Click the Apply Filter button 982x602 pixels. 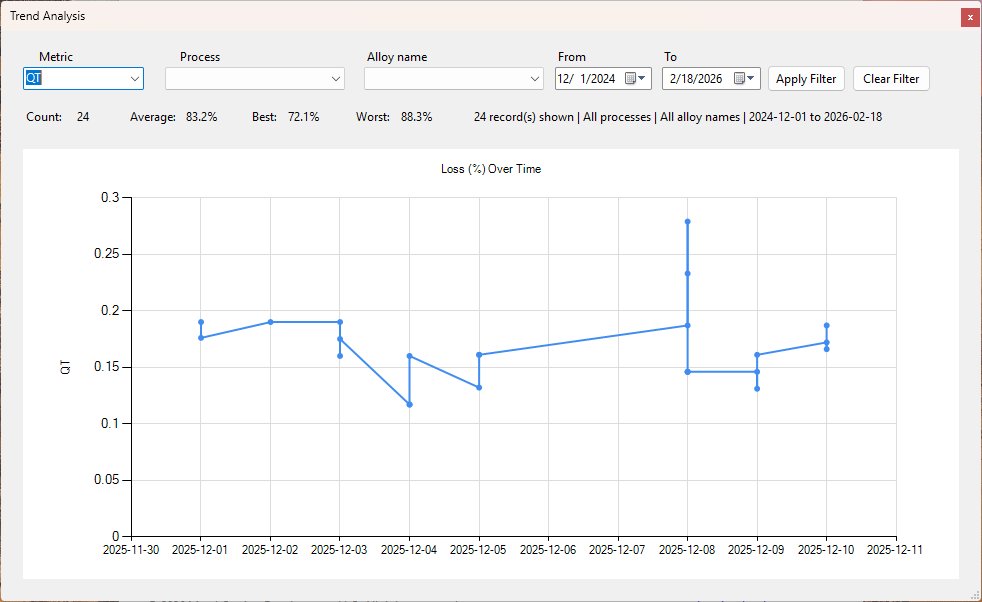[x=806, y=79]
